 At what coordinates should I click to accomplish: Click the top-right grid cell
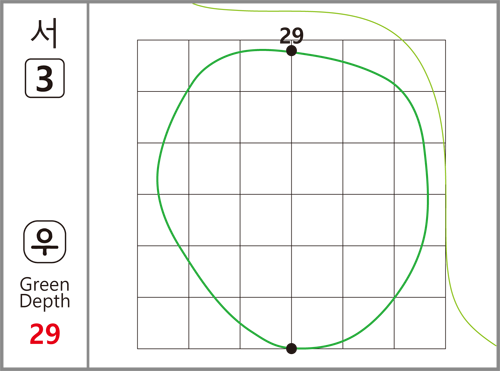click(420, 66)
